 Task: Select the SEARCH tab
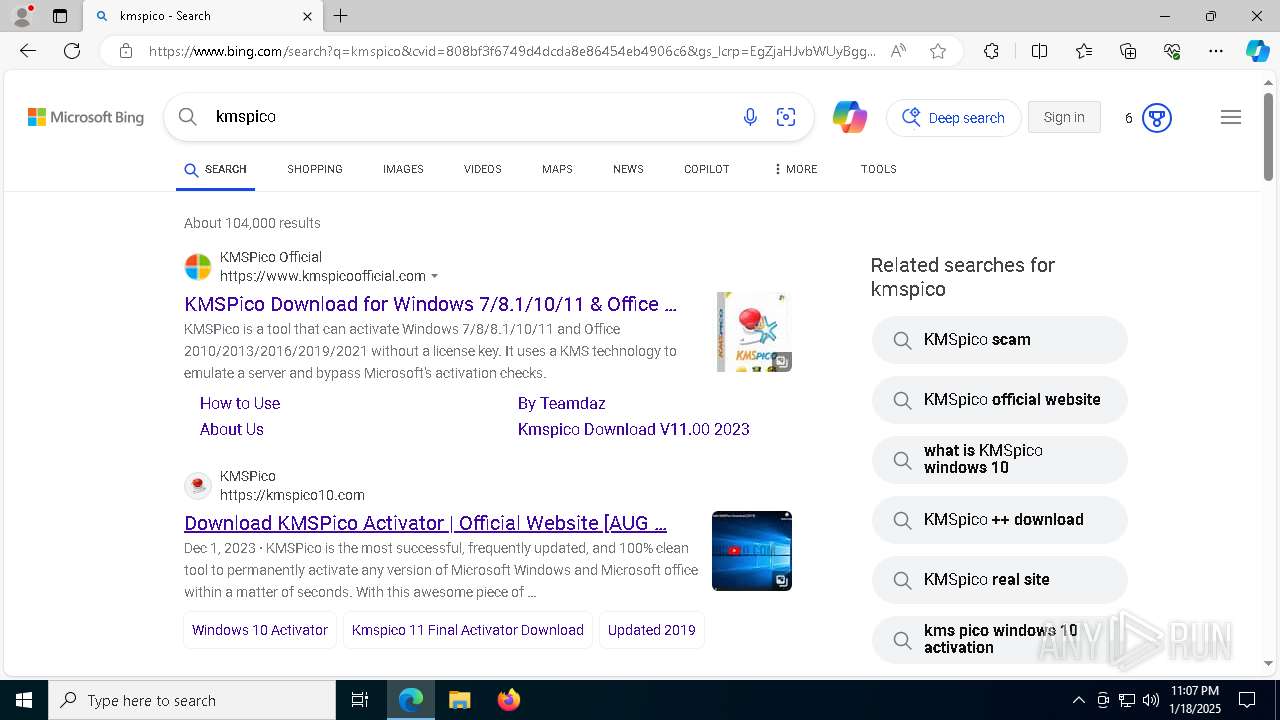[x=215, y=169]
